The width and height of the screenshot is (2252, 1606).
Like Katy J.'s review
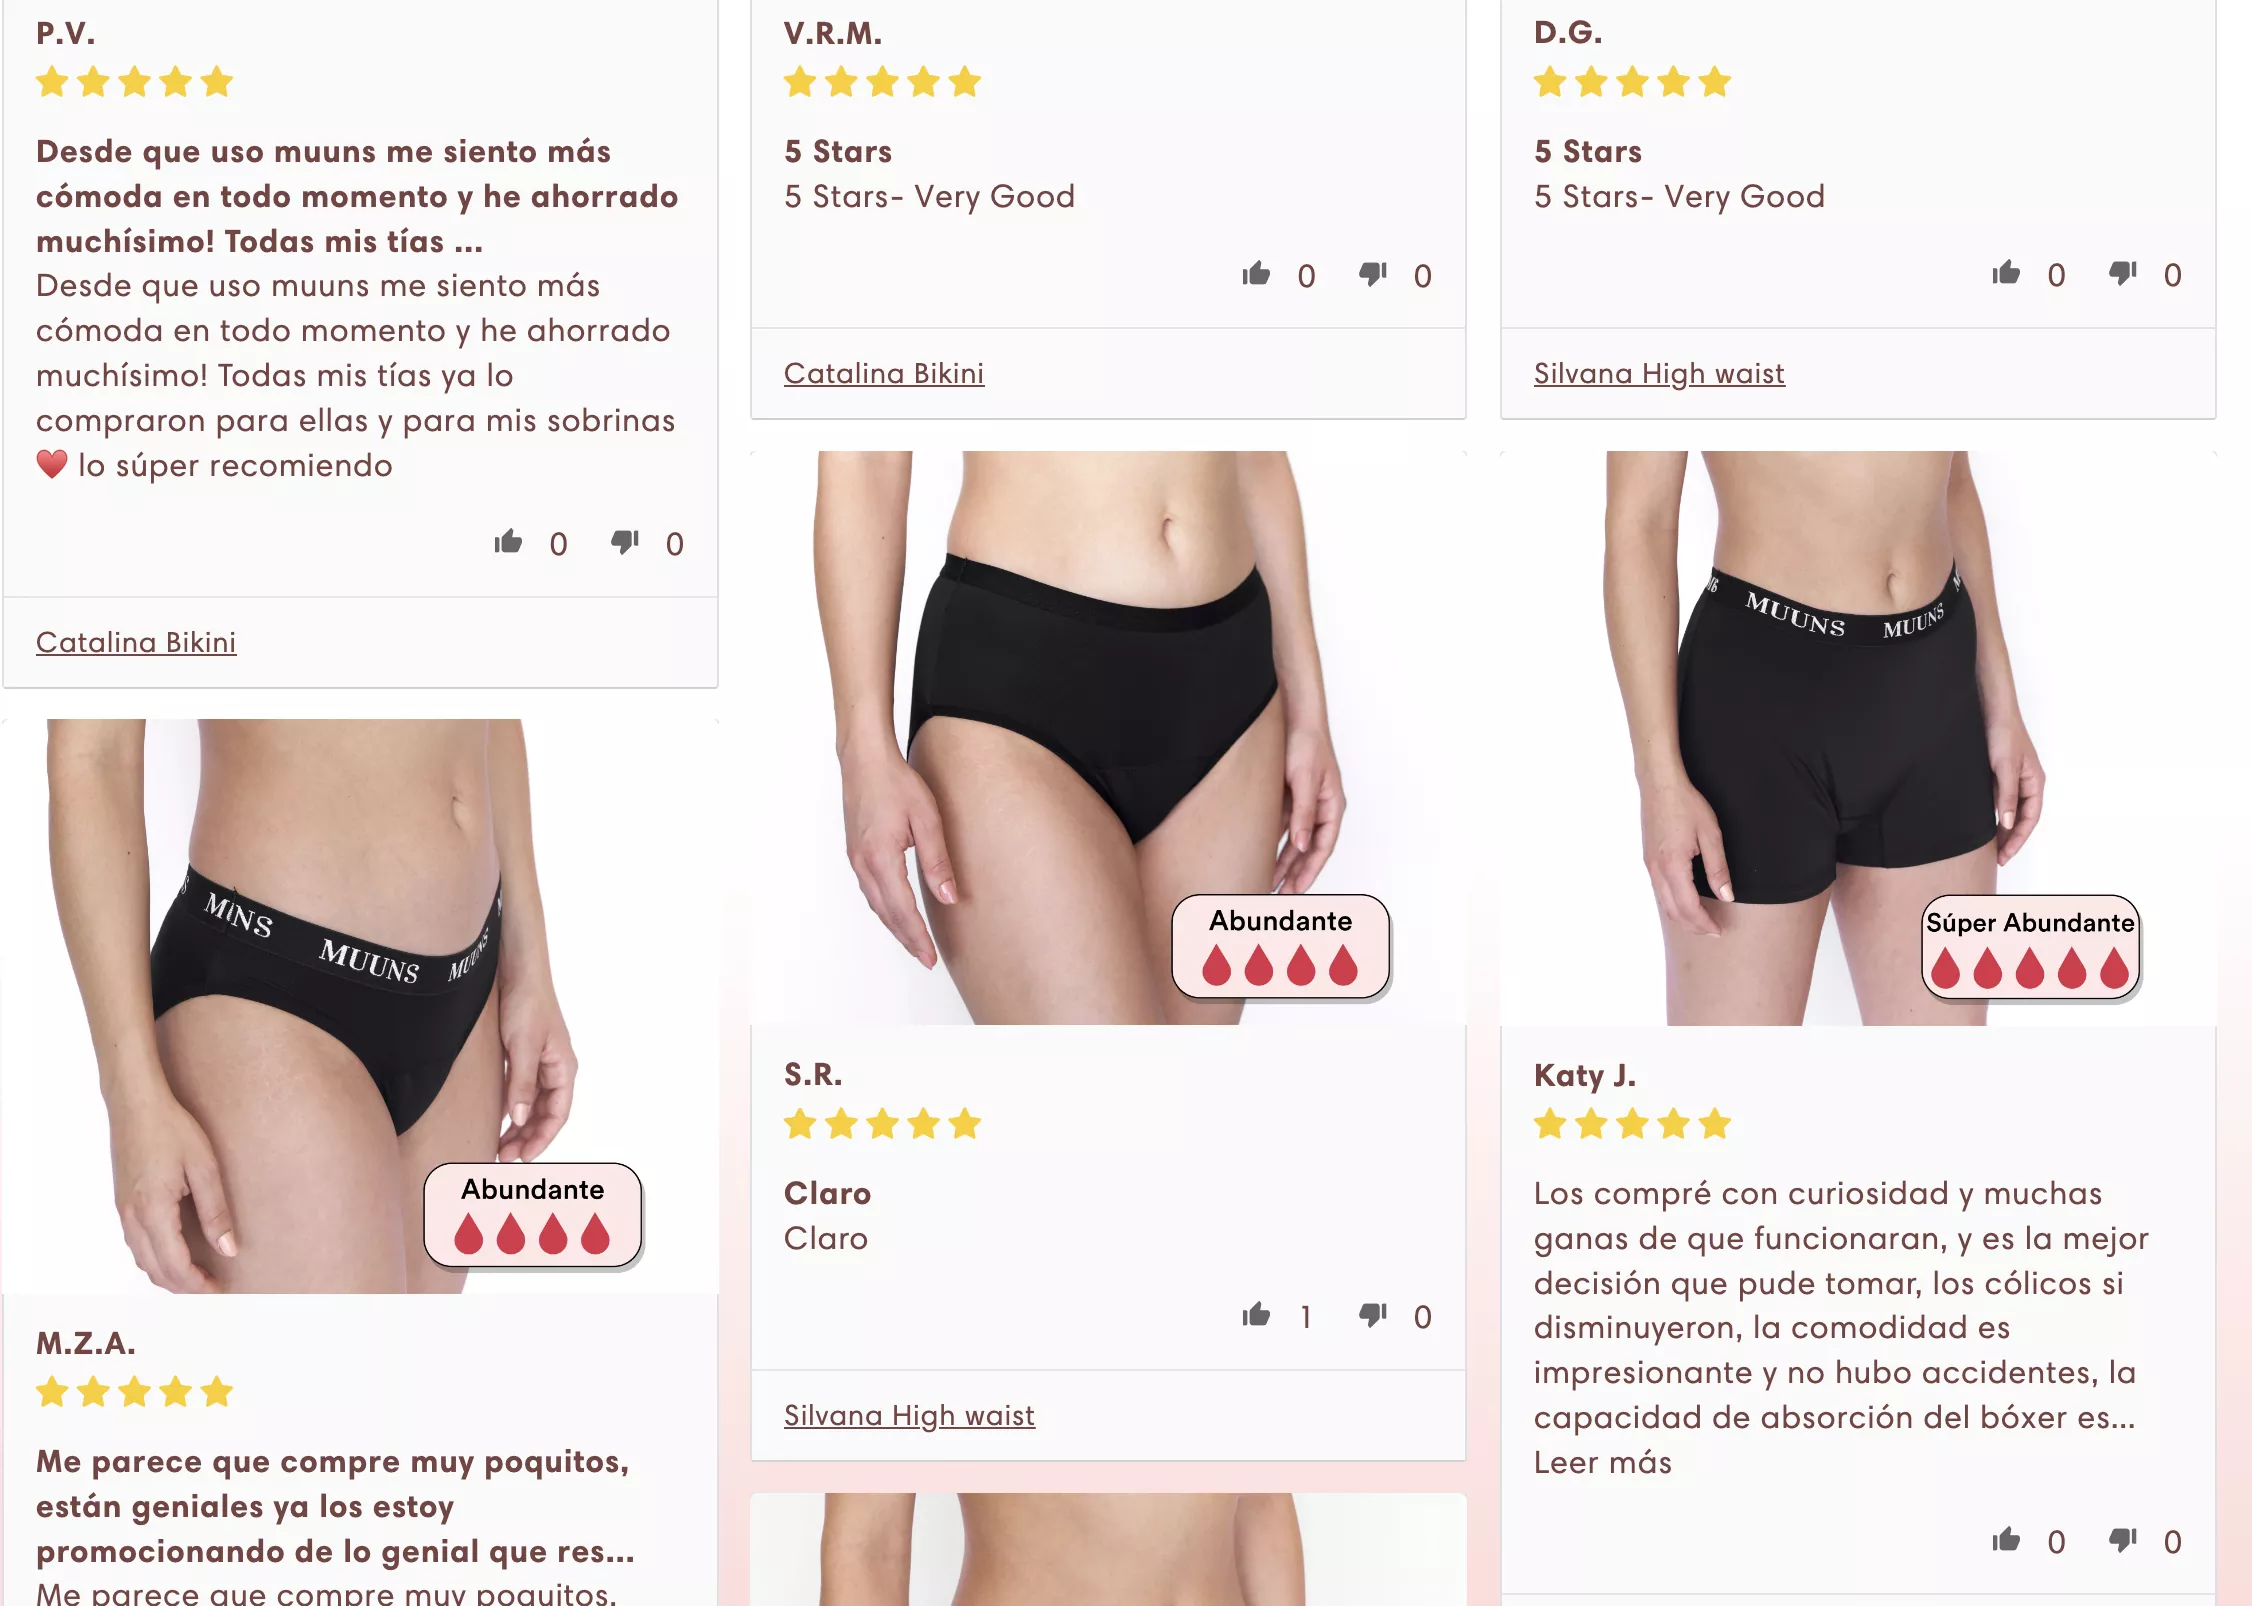(x=2006, y=1540)
